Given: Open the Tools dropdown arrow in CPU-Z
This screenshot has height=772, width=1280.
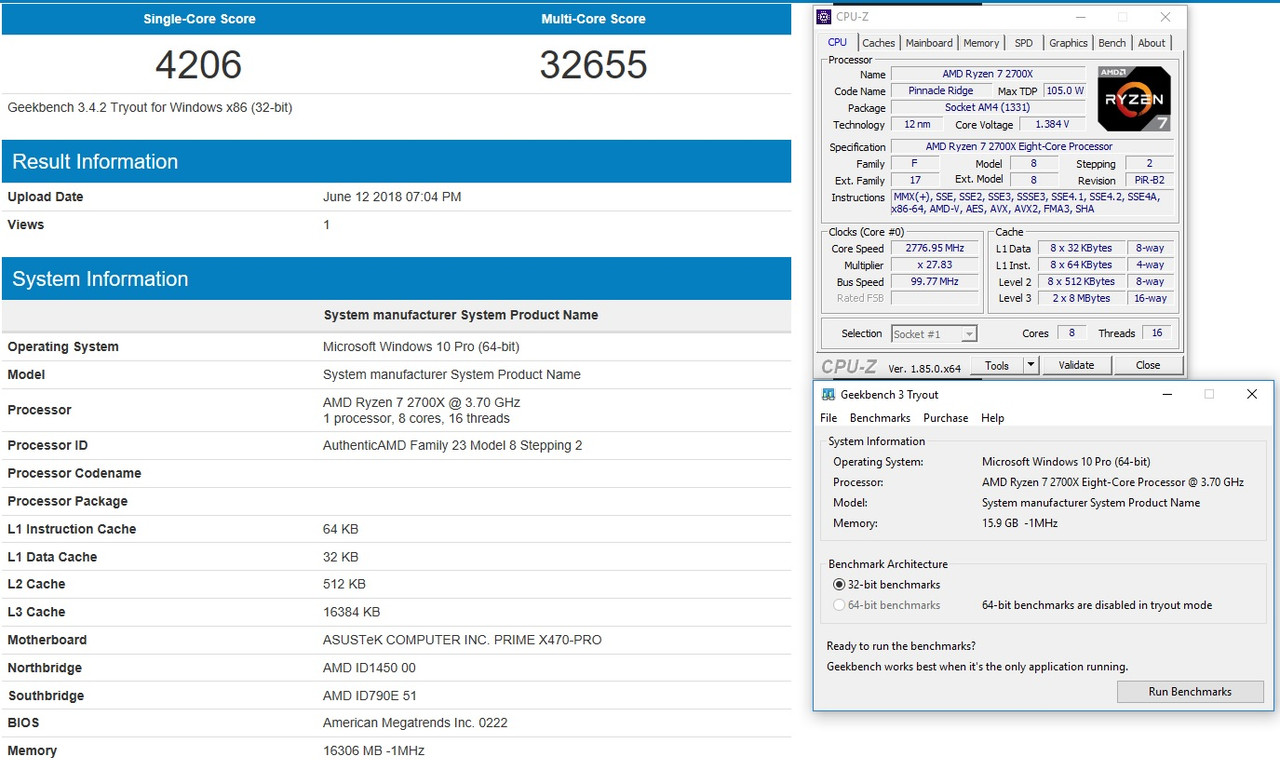Looking at the screenshot, I should [x=1031, y=365].
